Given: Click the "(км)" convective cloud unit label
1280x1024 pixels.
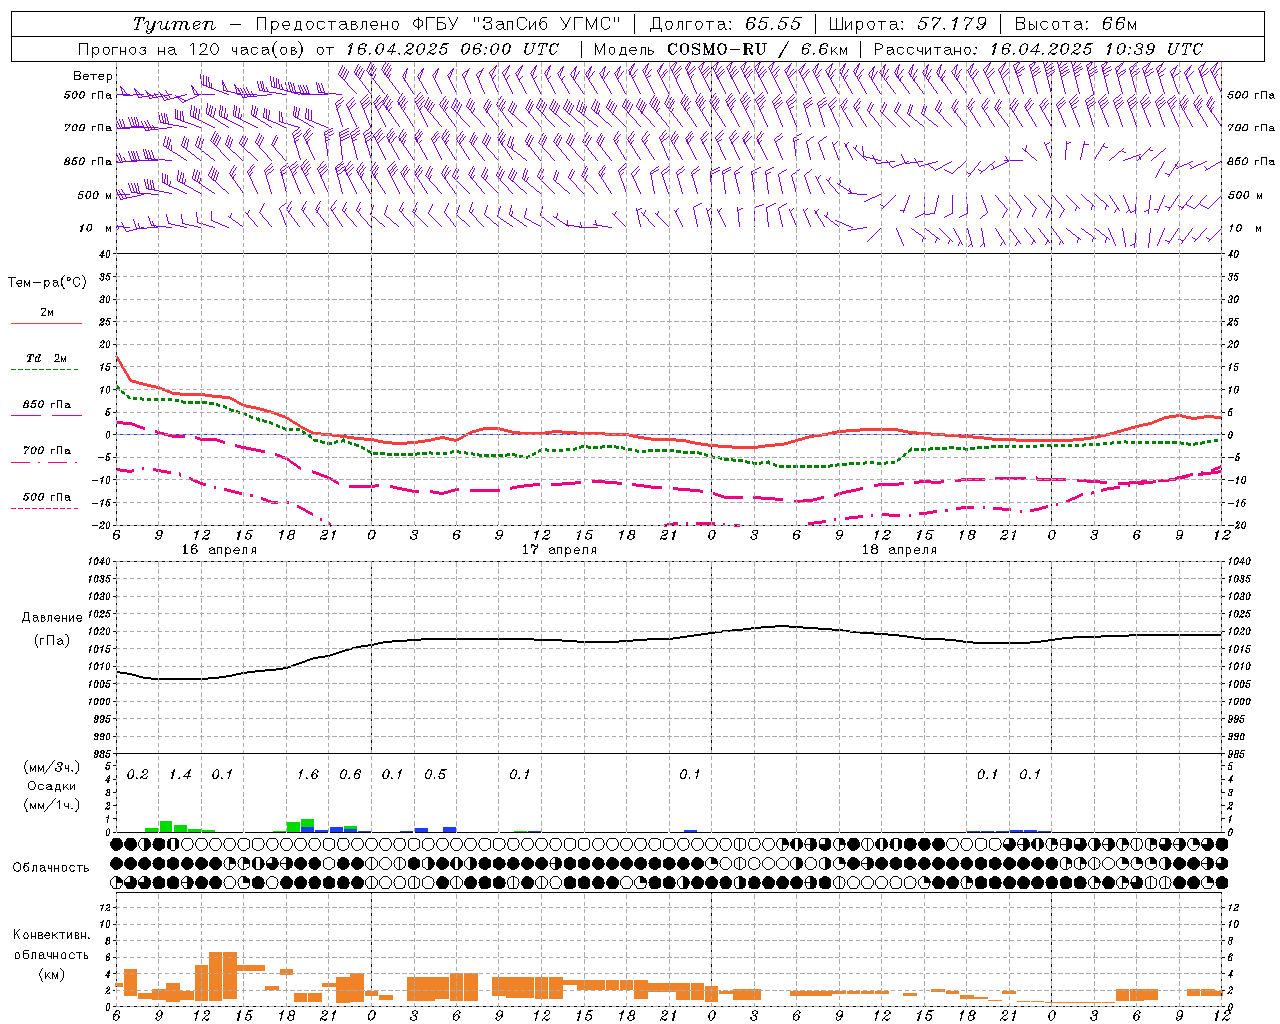Looking at the screenshot, I should 52,974.
